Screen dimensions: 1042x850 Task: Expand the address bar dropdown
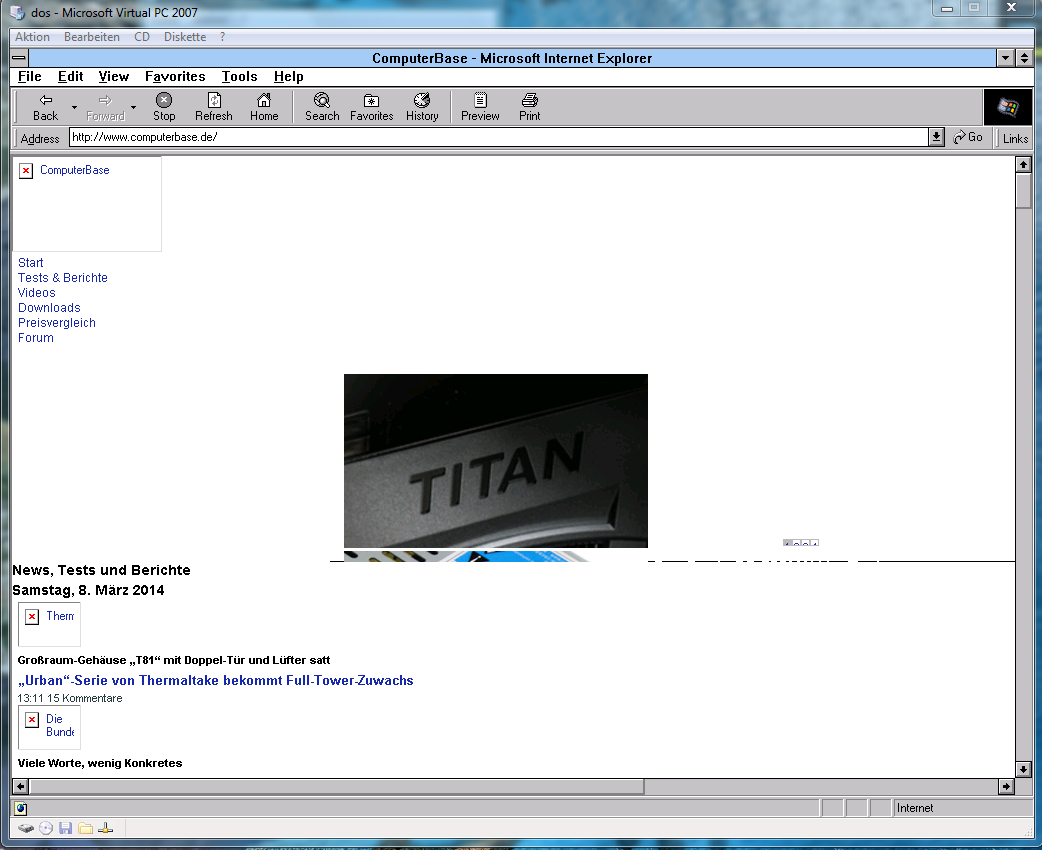936,137
